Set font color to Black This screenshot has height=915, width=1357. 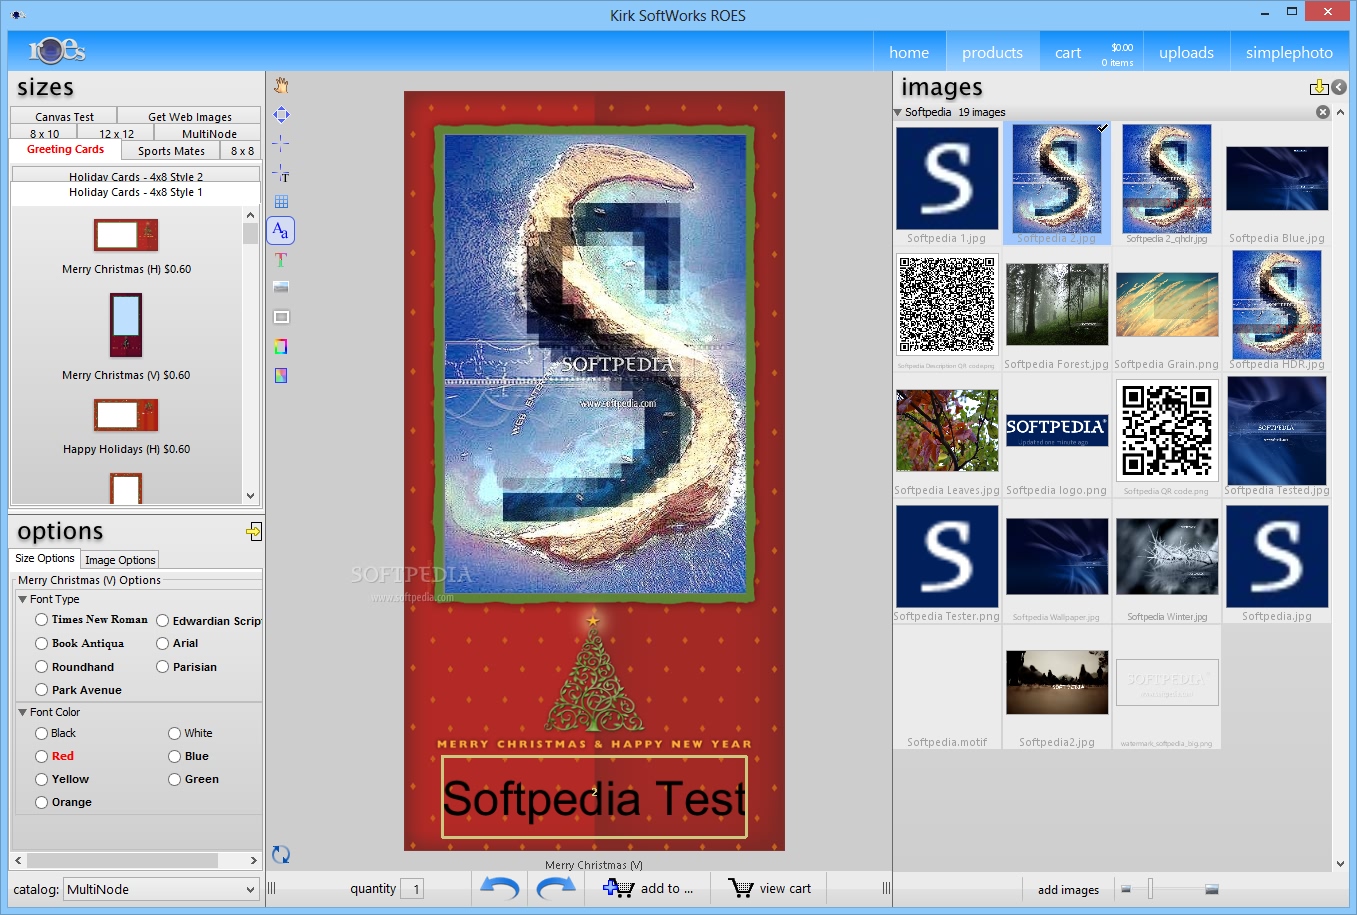pyautogui.click(x=42, y=734)
